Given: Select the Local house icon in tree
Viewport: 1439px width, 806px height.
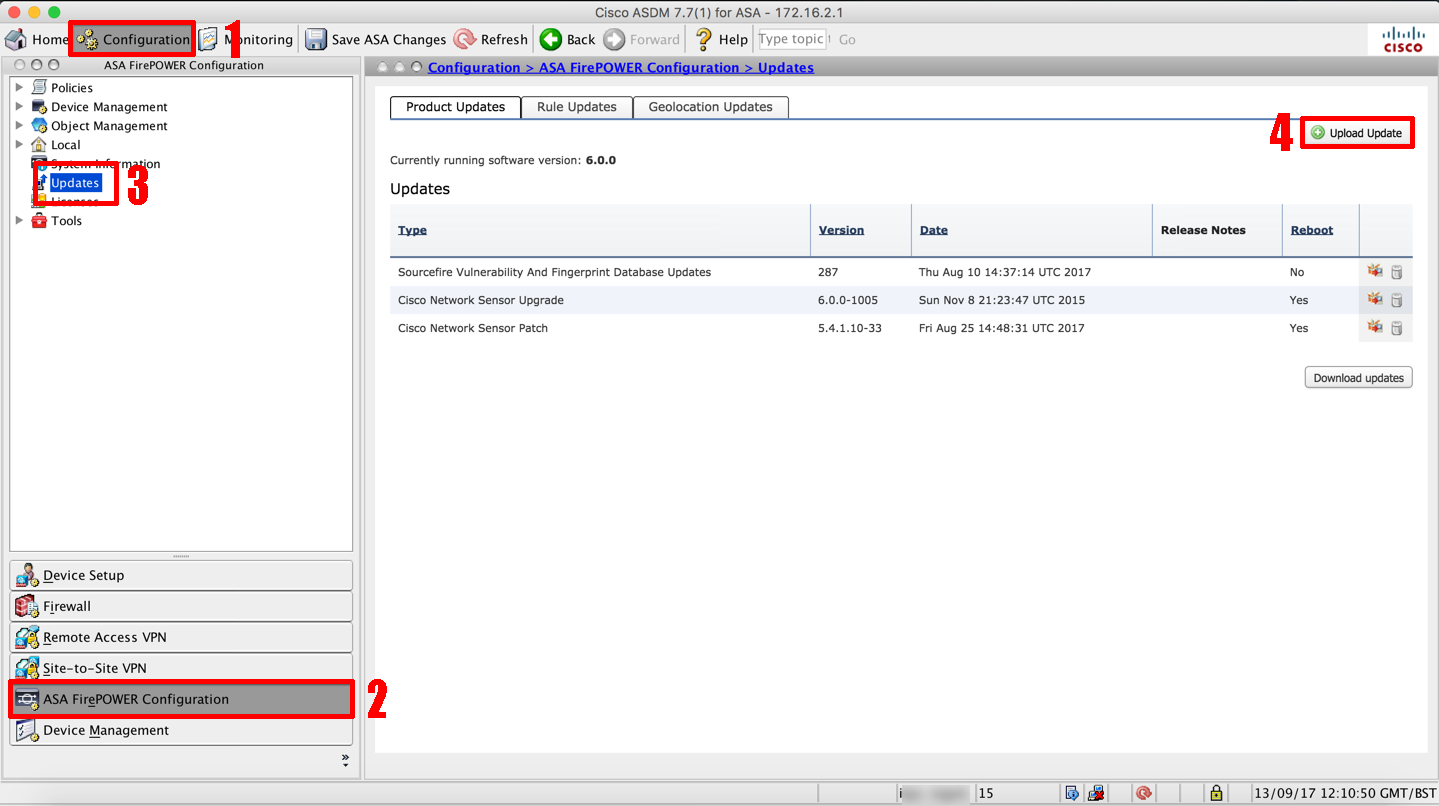Looking at the screenshot, I should (39, 144).
